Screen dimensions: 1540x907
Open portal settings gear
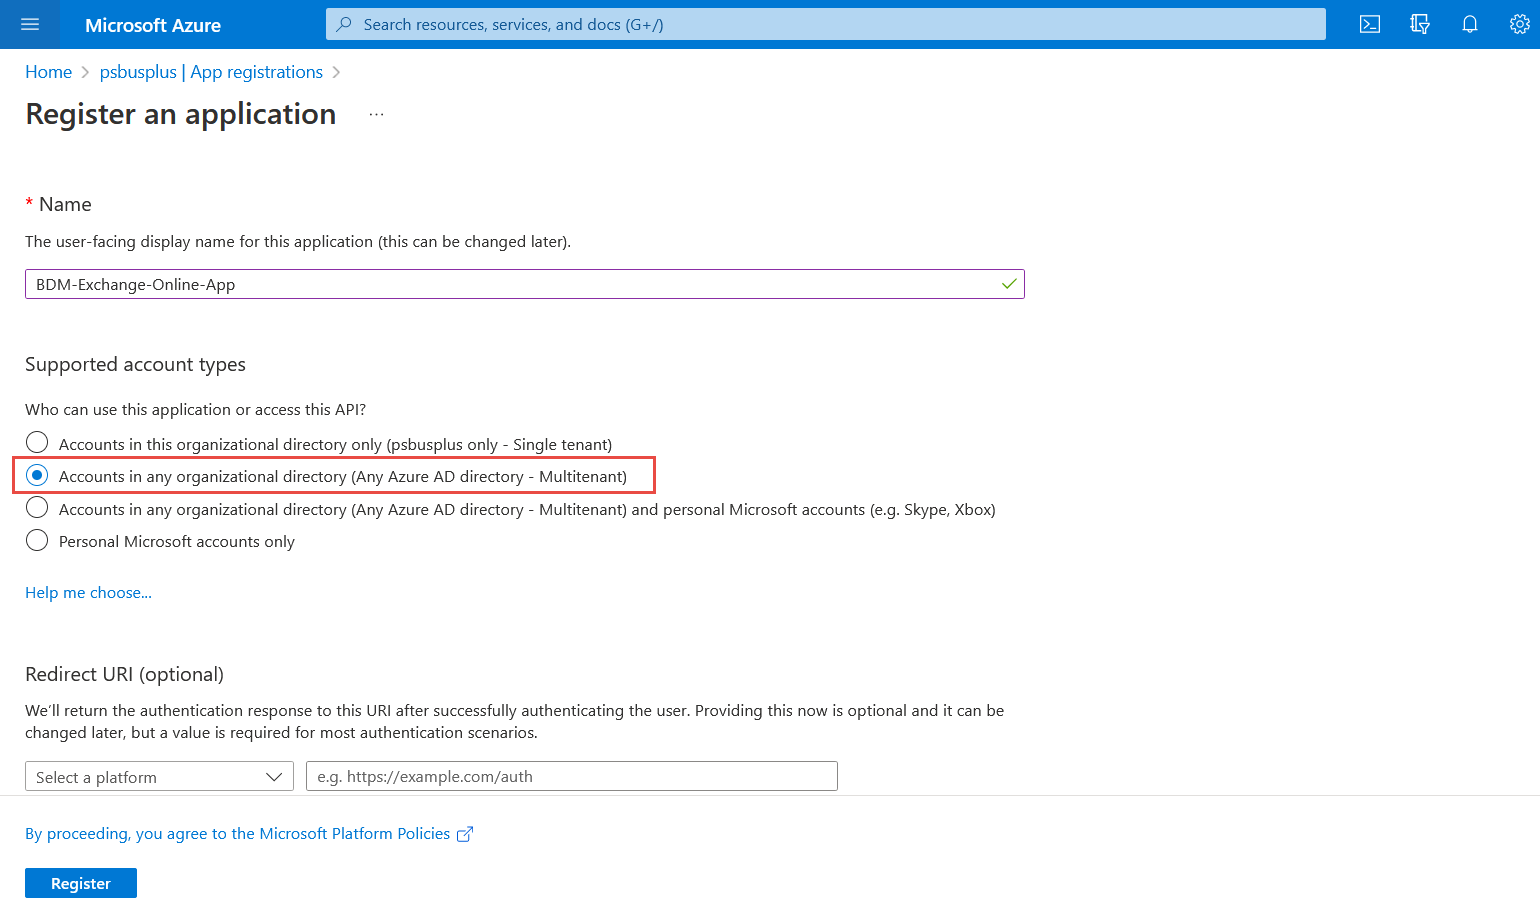[1519, 24]
